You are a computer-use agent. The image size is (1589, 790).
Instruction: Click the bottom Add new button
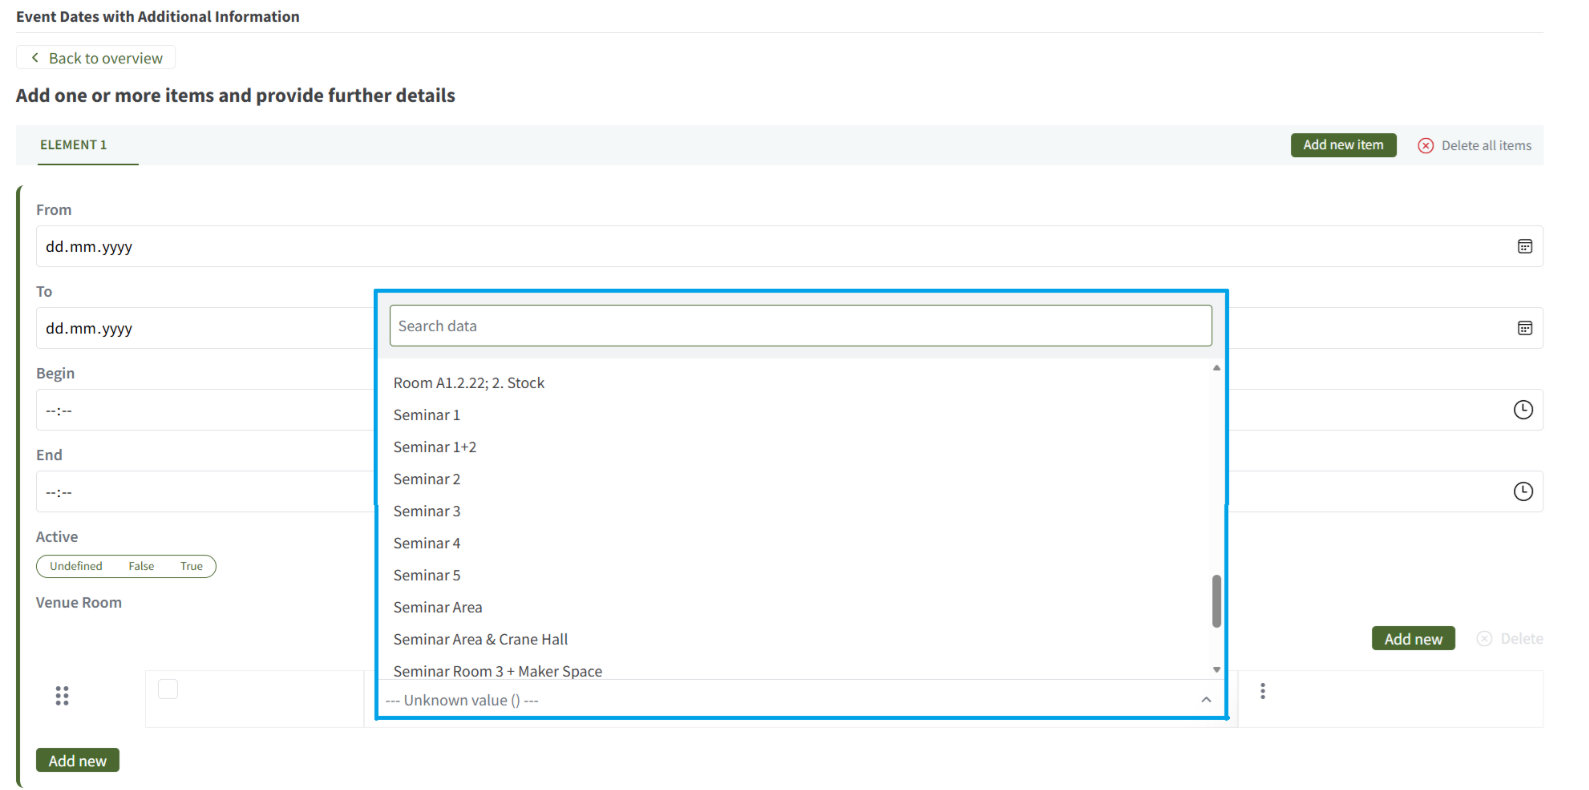click(78, 760)
